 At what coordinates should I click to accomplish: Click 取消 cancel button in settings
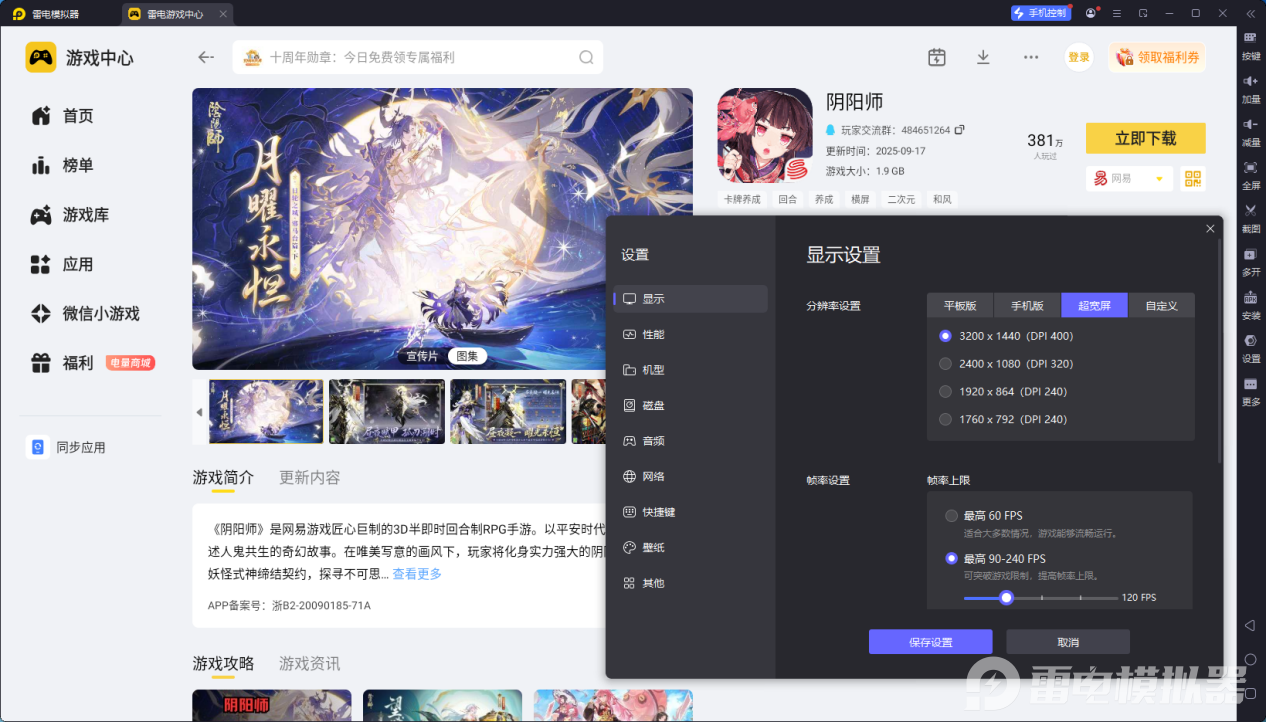(x=1068, y=642)
